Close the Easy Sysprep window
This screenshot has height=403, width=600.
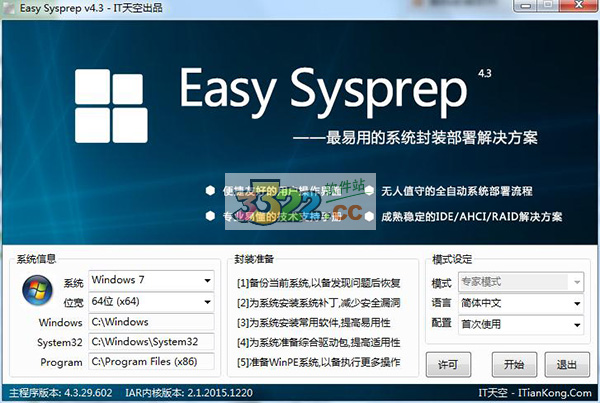(x=579, y=5)
